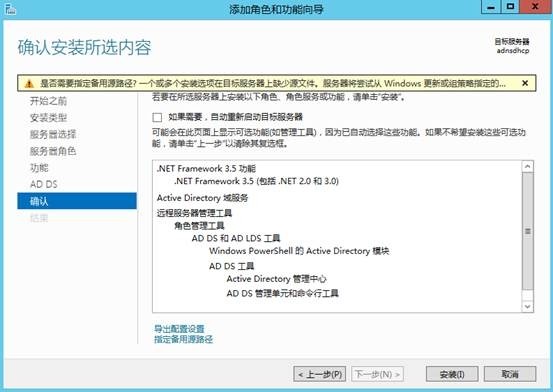This screenshot has height=392, width=553.
Task: Select '.NET Framework 3.5 功能' row
Action: [206, 169]
